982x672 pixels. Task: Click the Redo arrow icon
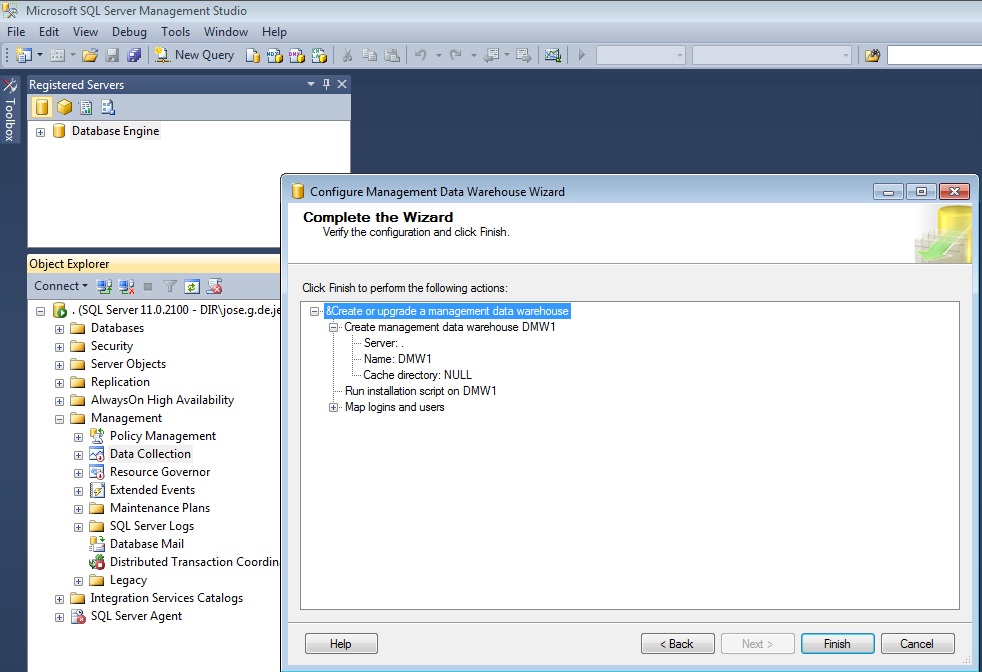456,55
